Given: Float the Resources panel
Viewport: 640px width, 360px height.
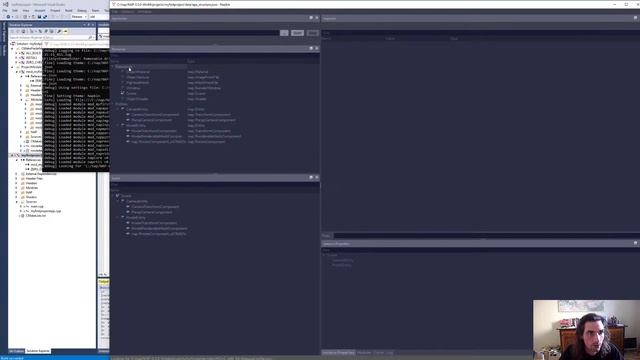Looking at the screenshot, I should 311,49.
